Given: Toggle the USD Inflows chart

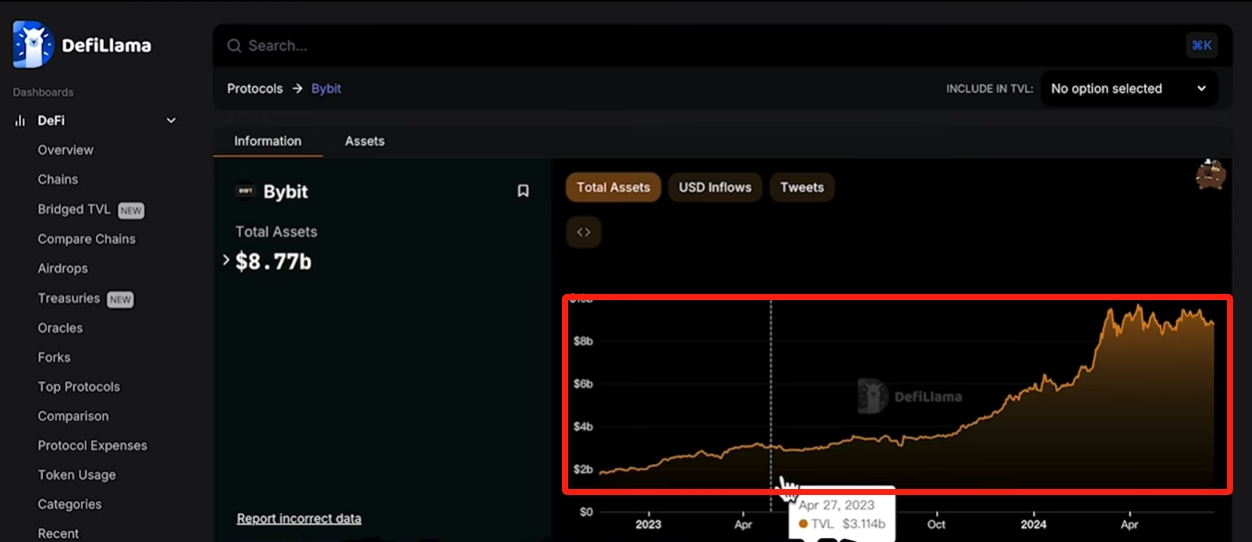Looking at the screenshot, I should tap(715, 187).
